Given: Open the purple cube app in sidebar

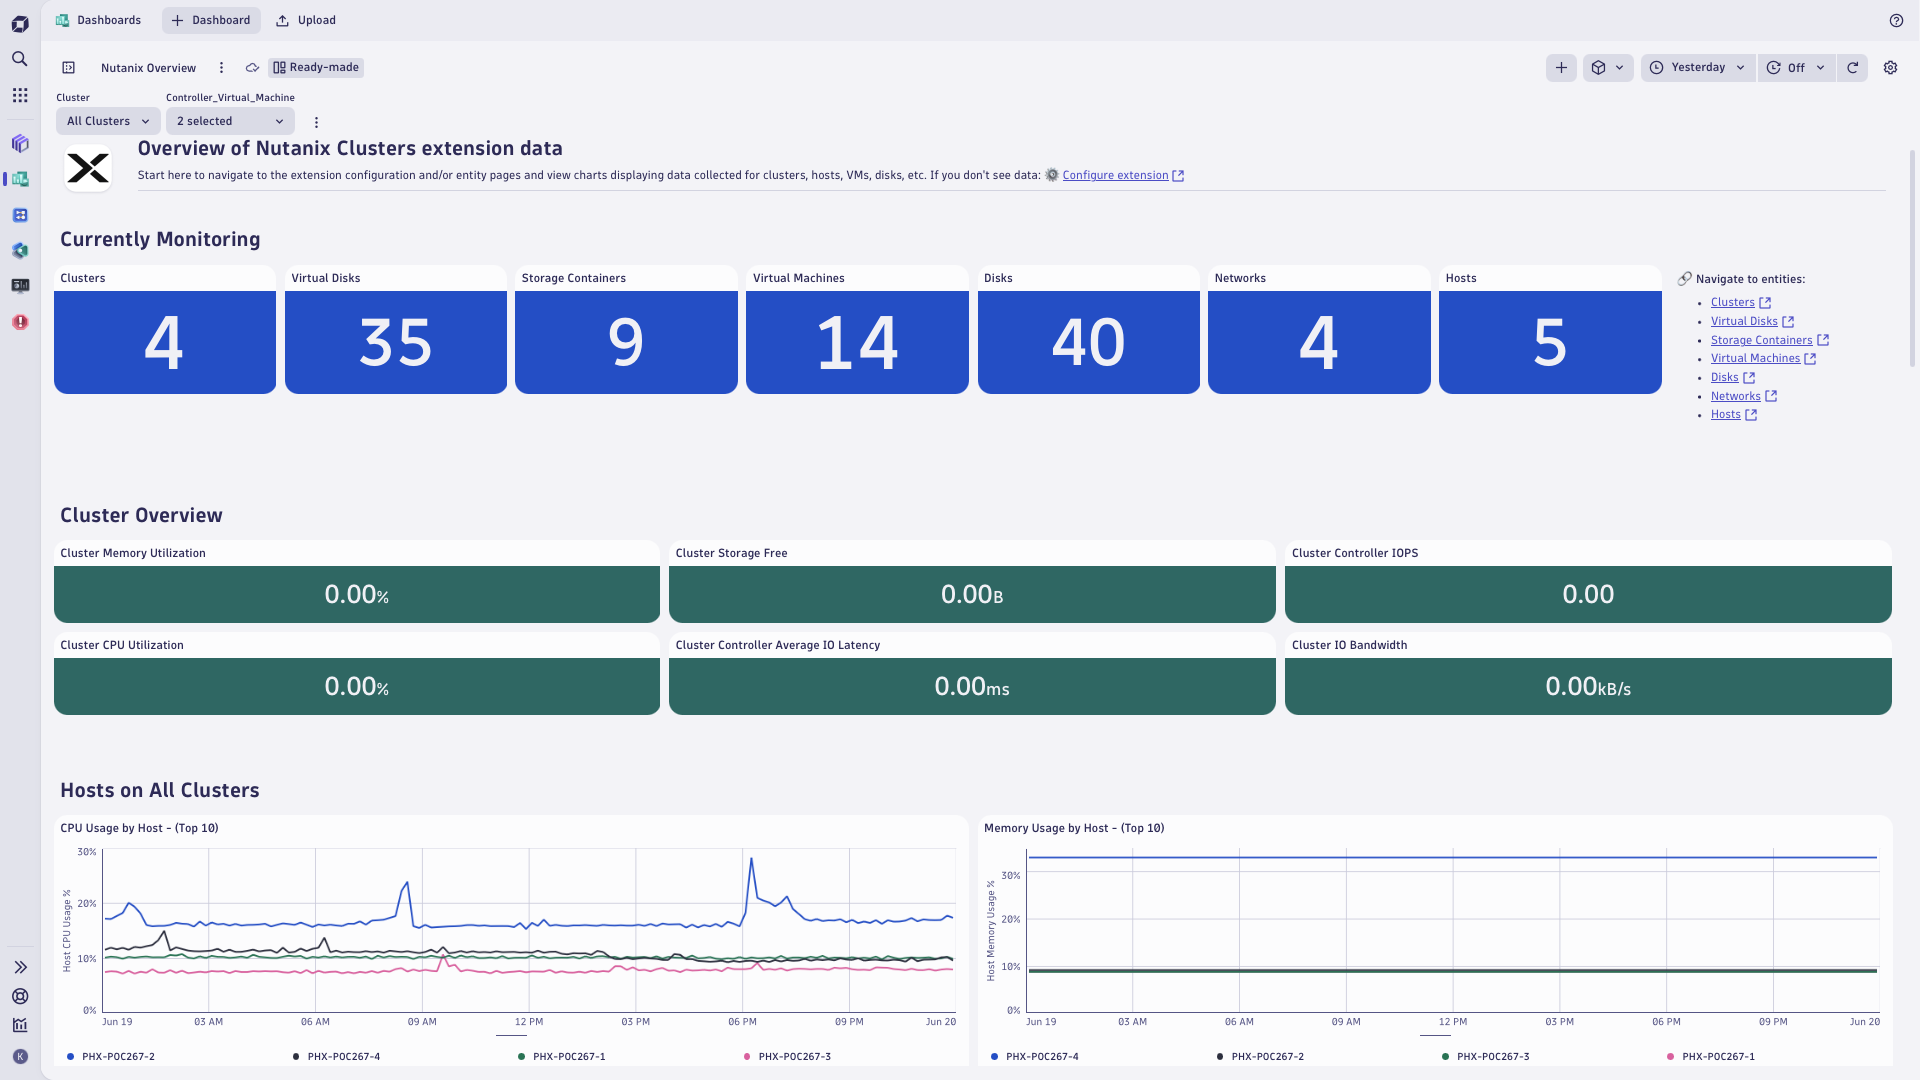Looking at the screenshot, I should click(x=20, y=143).
